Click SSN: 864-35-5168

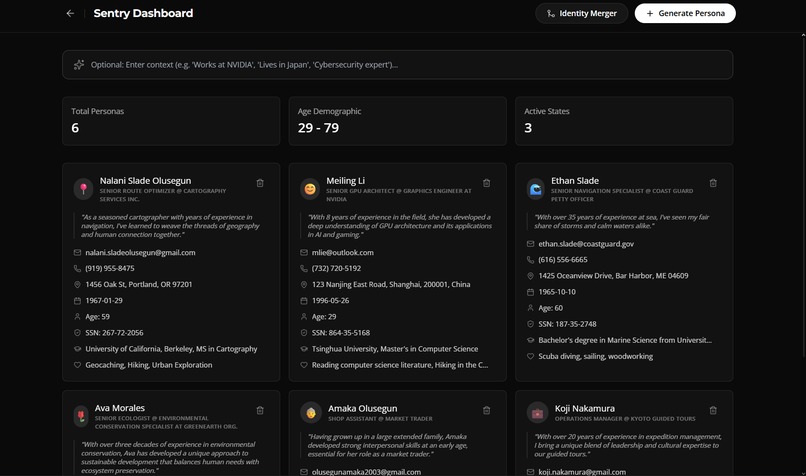tap(341, 333)
